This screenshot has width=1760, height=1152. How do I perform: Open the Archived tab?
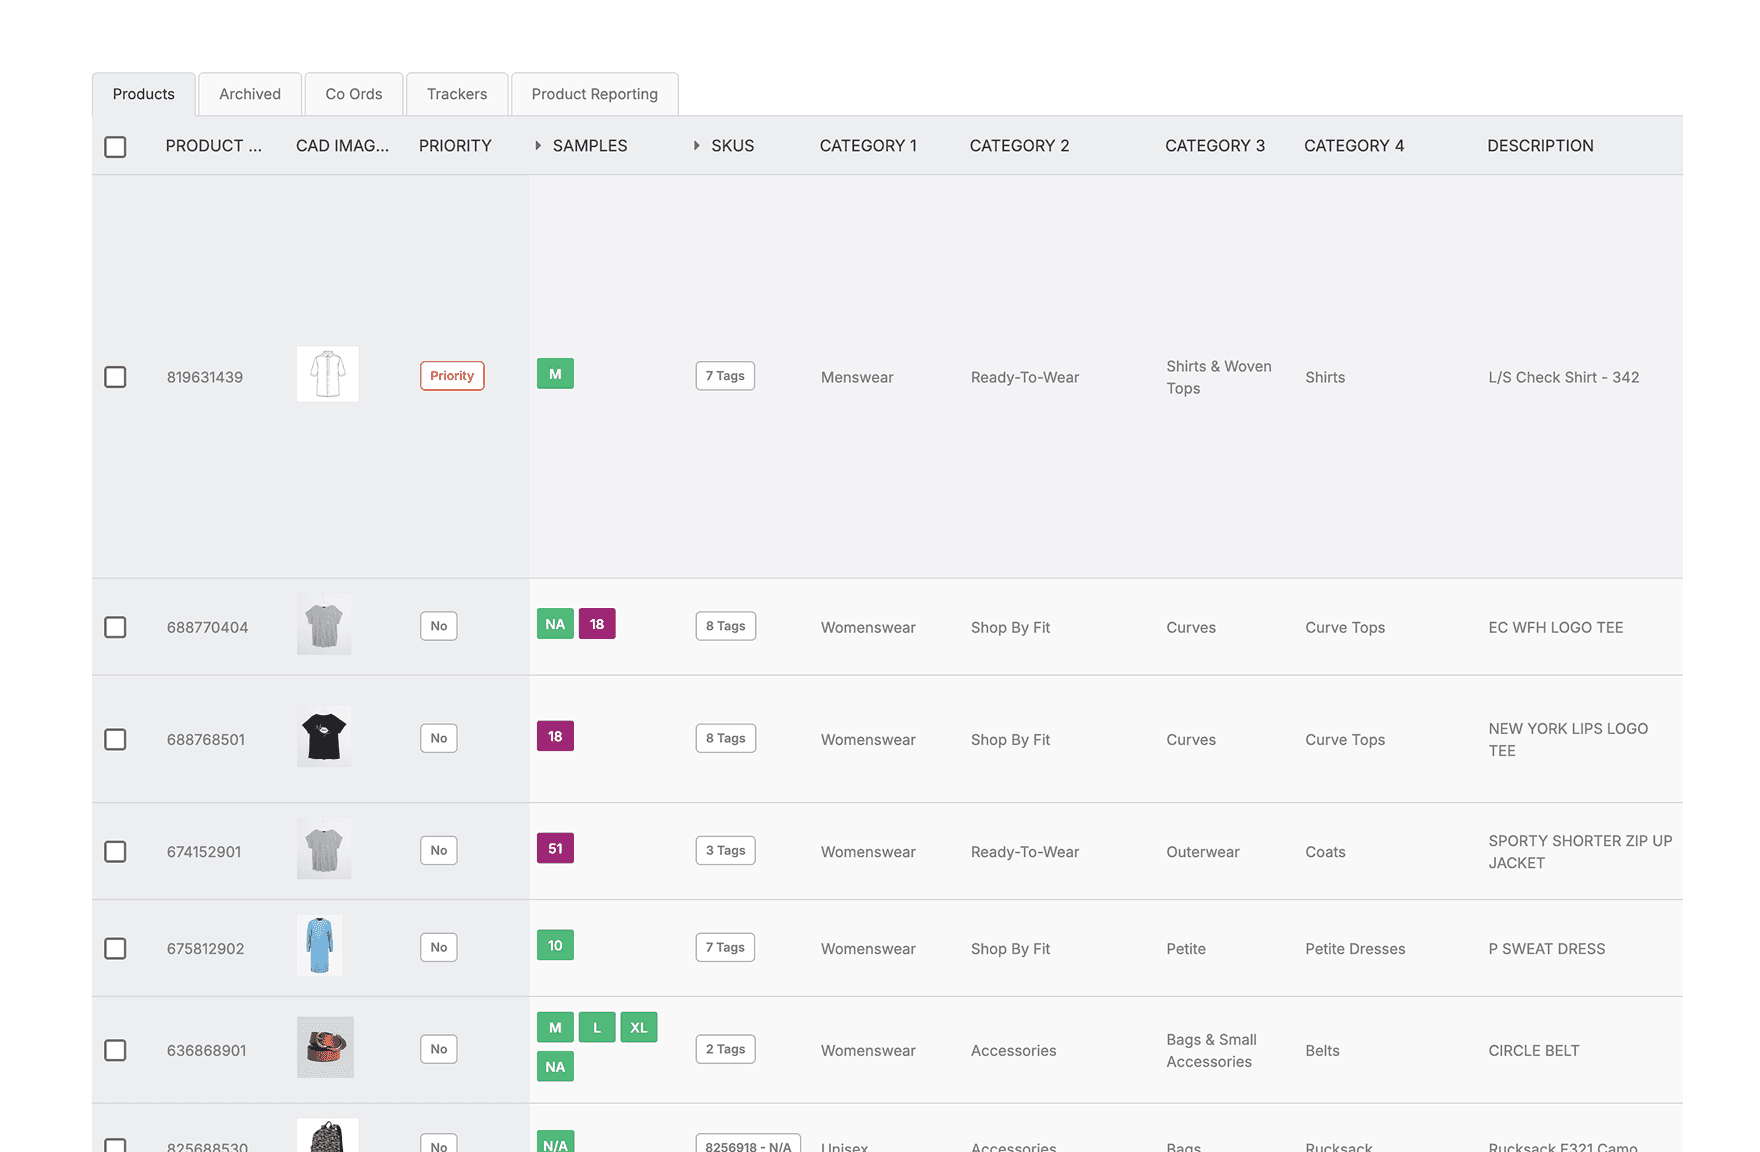point(250,94)
